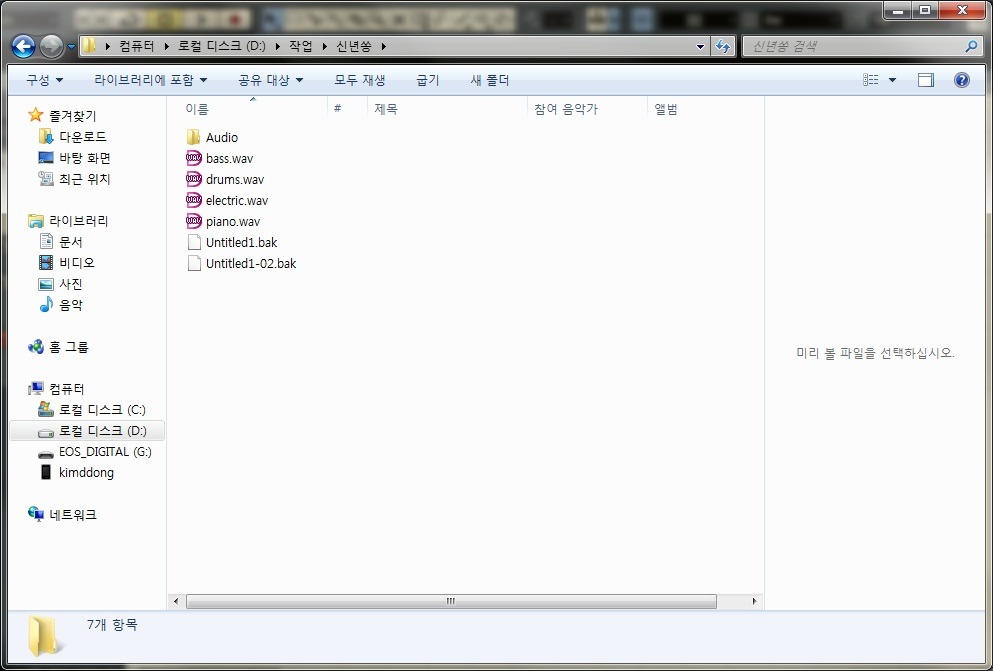
Task: Open 다운로드 in favorites
Action: [83, 137]
